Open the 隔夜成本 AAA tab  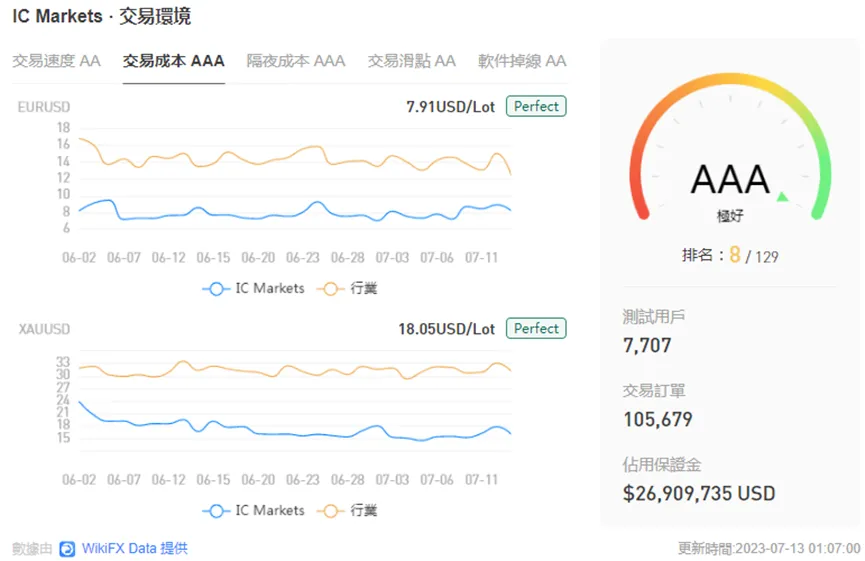tap(296, 61)
